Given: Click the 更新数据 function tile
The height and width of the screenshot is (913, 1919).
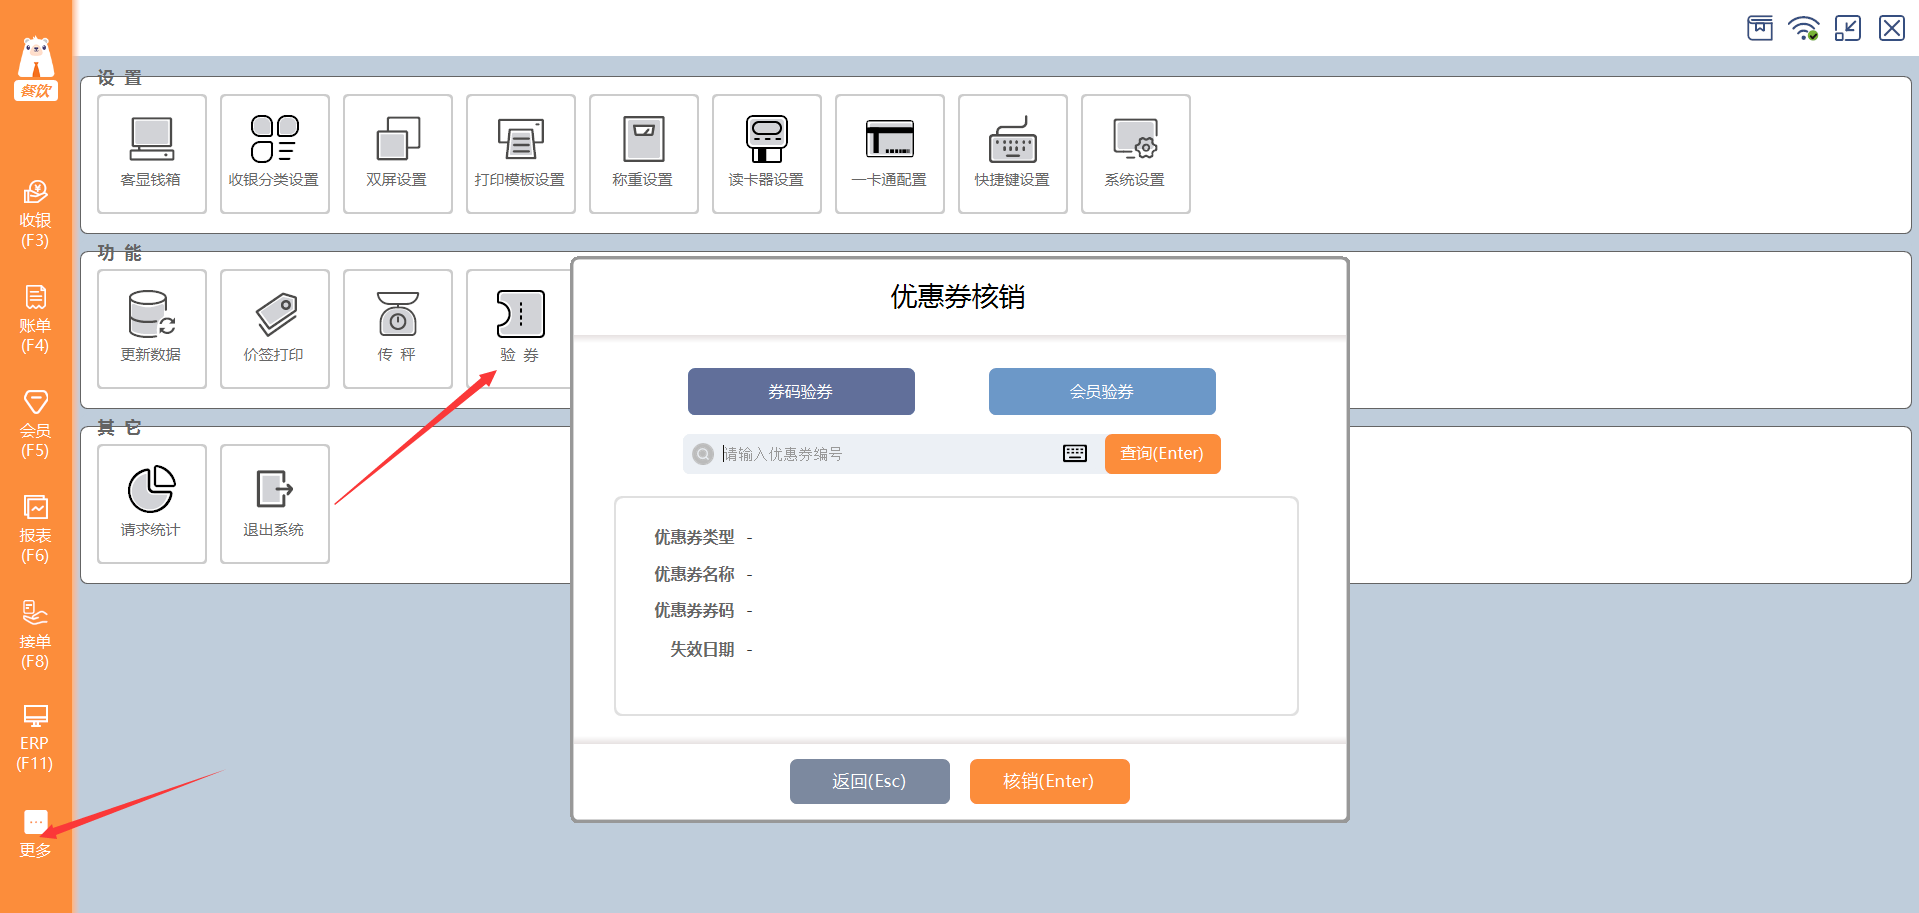Looking at the screenshot, I should pyautogui.click(x=152, y=329).
